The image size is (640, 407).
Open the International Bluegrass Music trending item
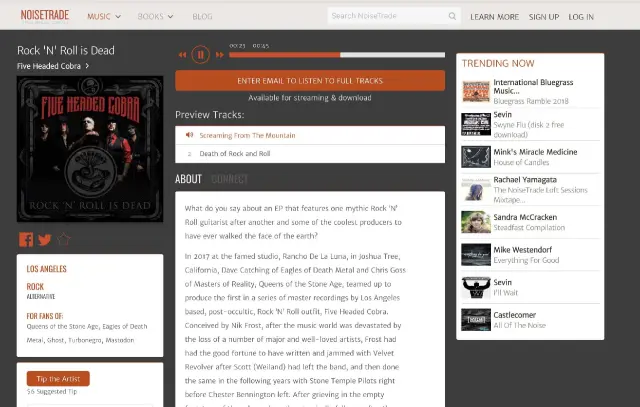tap(533, 87)
